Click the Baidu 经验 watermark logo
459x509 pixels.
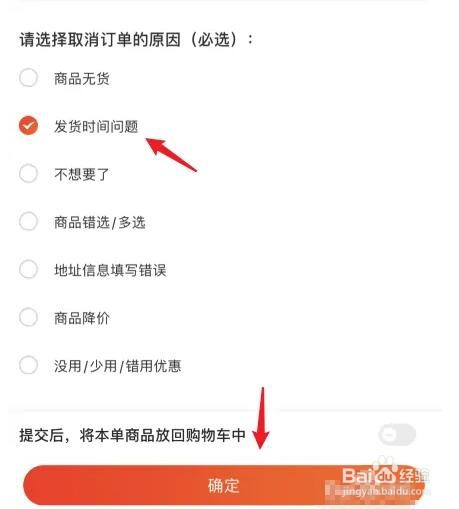pyautogui.click(x=385, y=474)
